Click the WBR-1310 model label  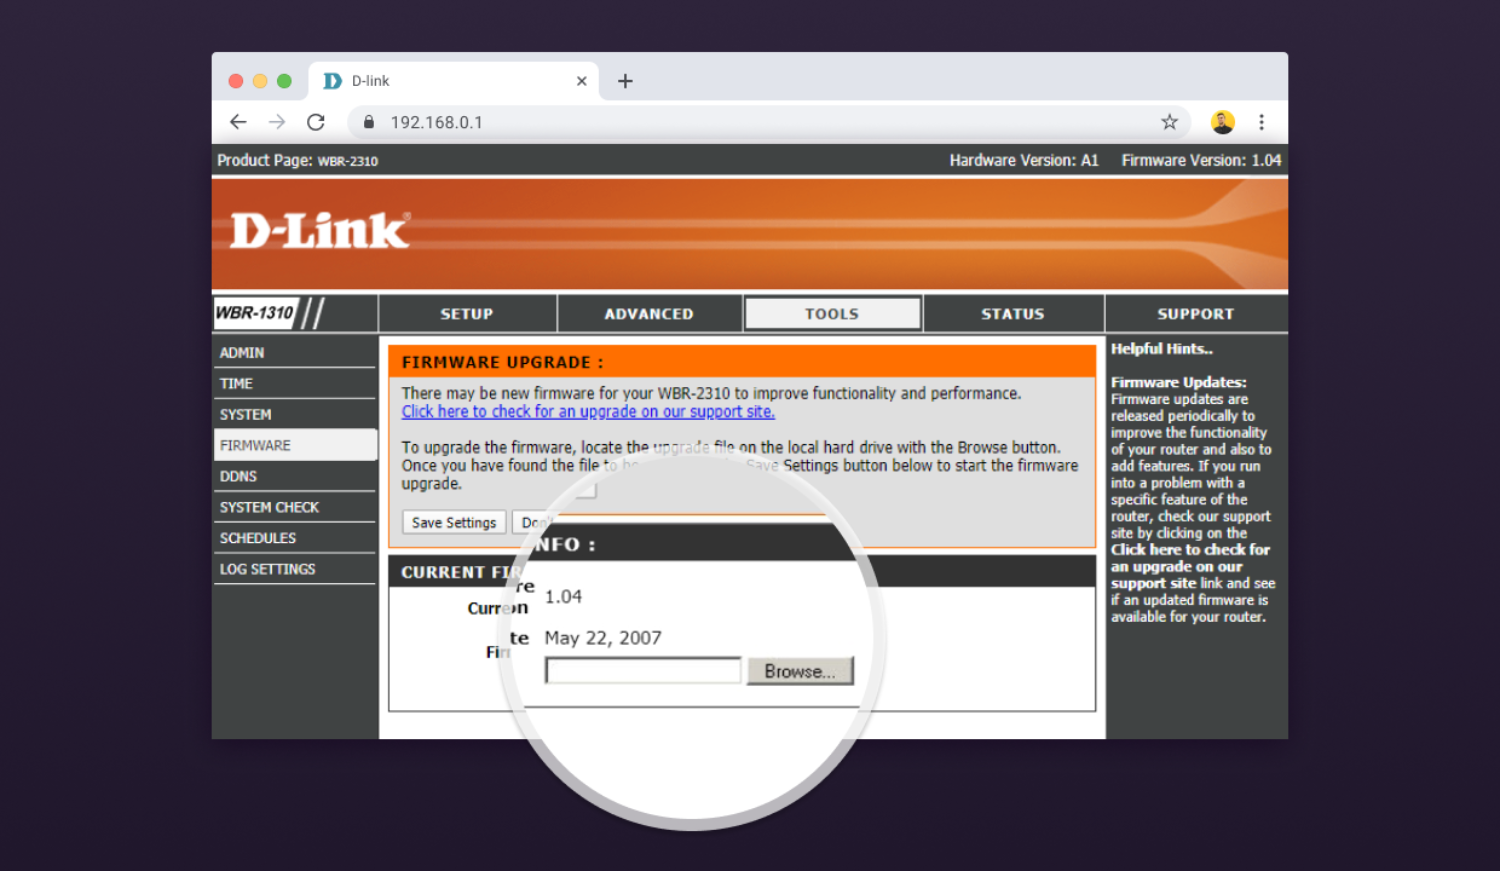click(255, 313)
